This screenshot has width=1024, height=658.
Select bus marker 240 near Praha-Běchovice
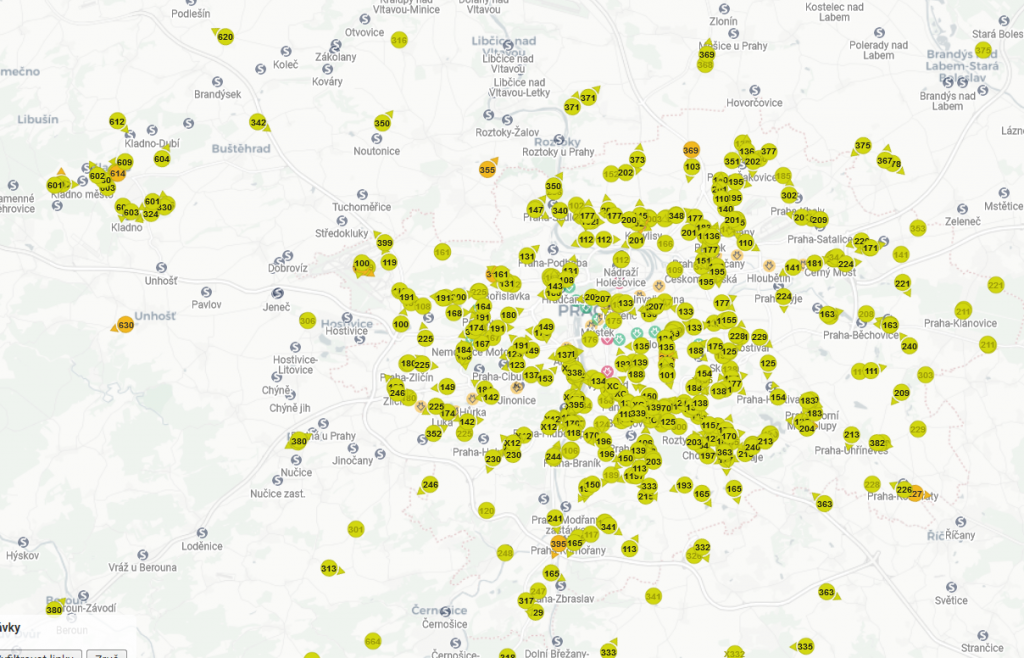click(x=909, y=346)
